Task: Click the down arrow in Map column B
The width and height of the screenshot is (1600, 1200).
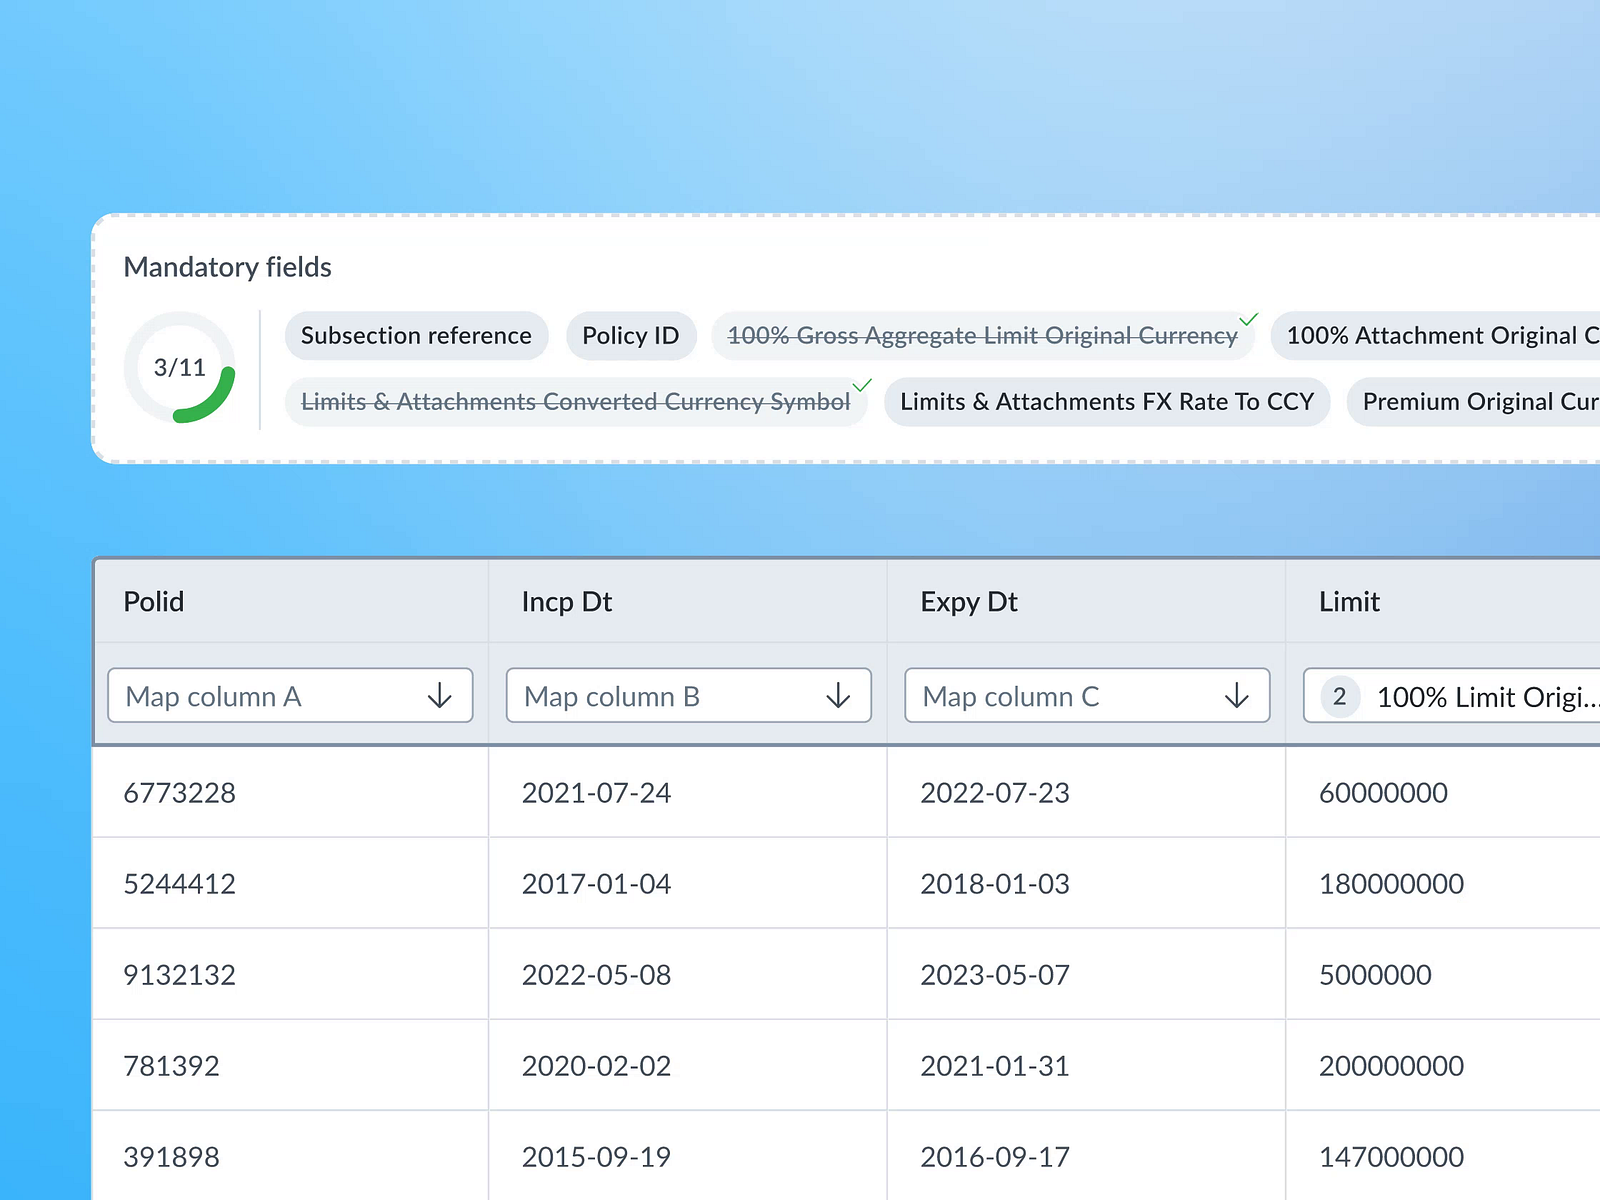Action: coord(838,696)
